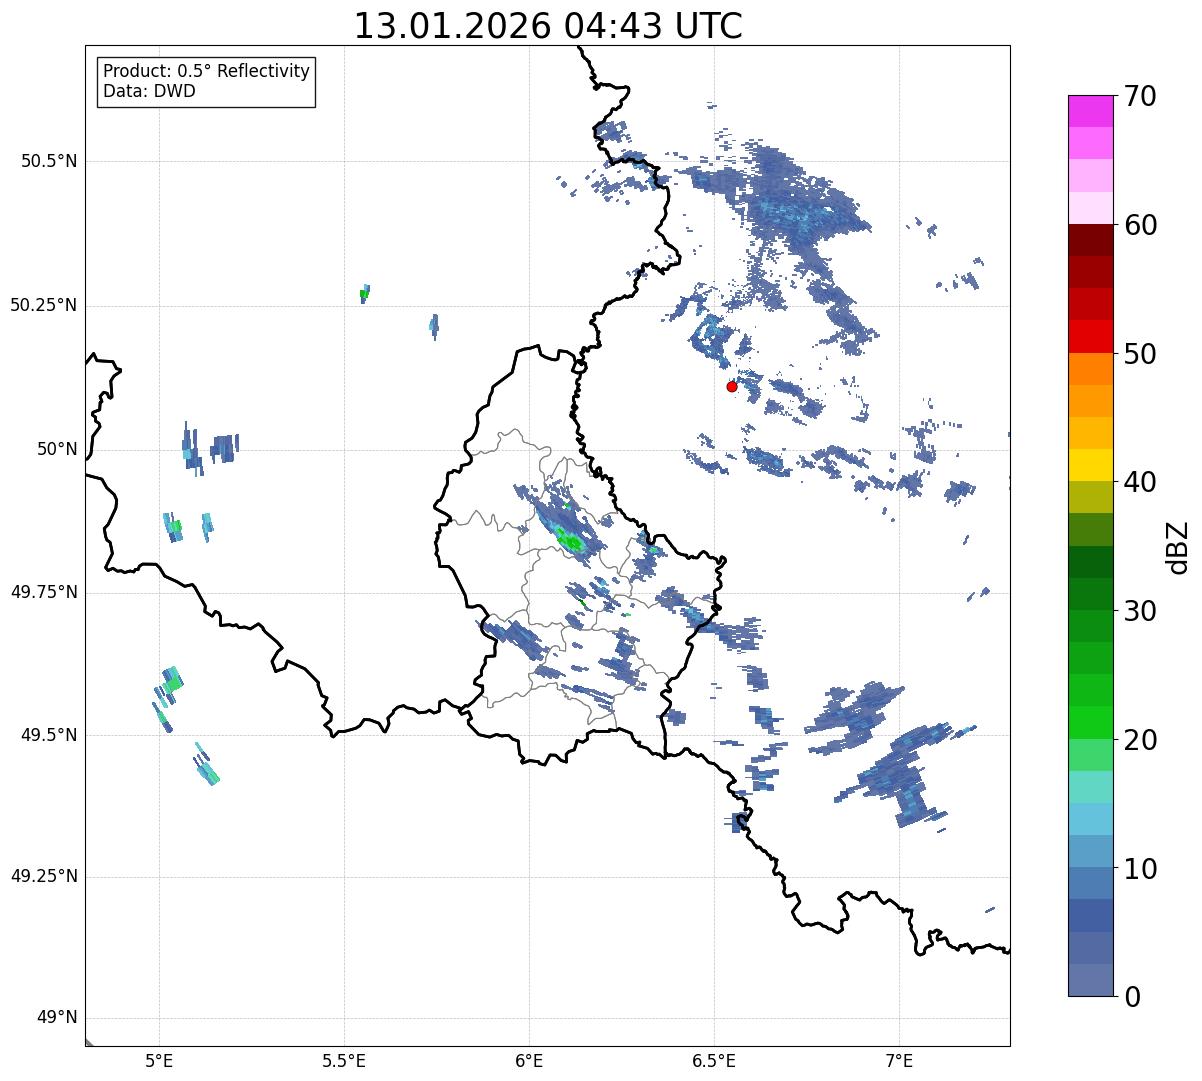Click the colorbar tick label "0"
This screenshot has width=1202, height=1081.
pyautogui.click(x=1132, y=996)
